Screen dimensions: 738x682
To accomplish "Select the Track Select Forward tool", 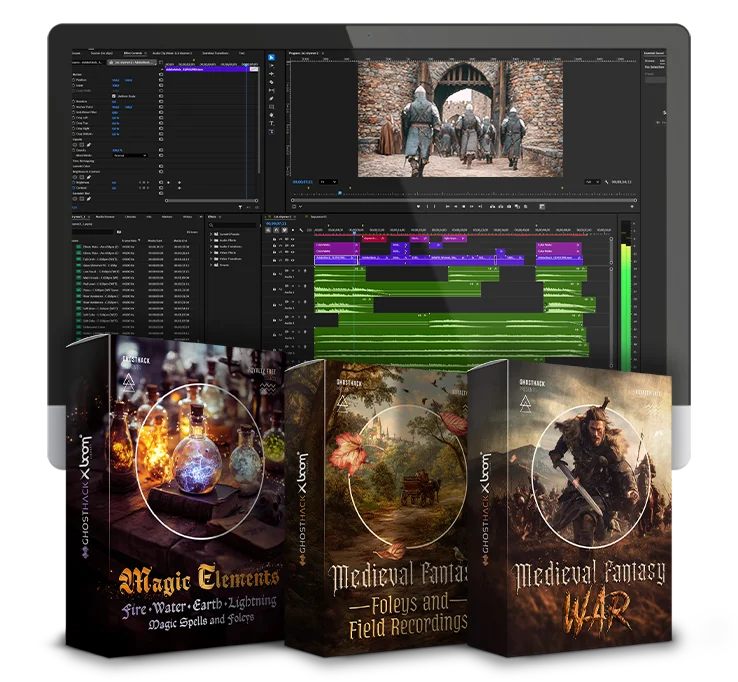I will (272, 65).
